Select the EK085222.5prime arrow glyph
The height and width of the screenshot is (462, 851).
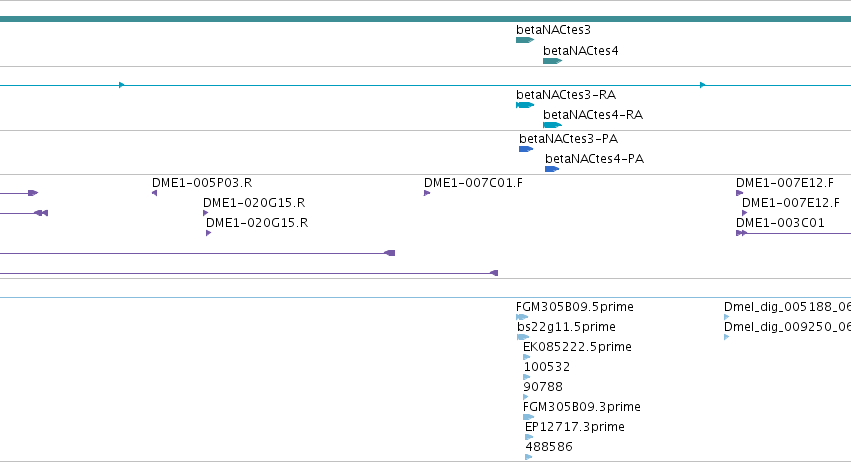(526, 357)
